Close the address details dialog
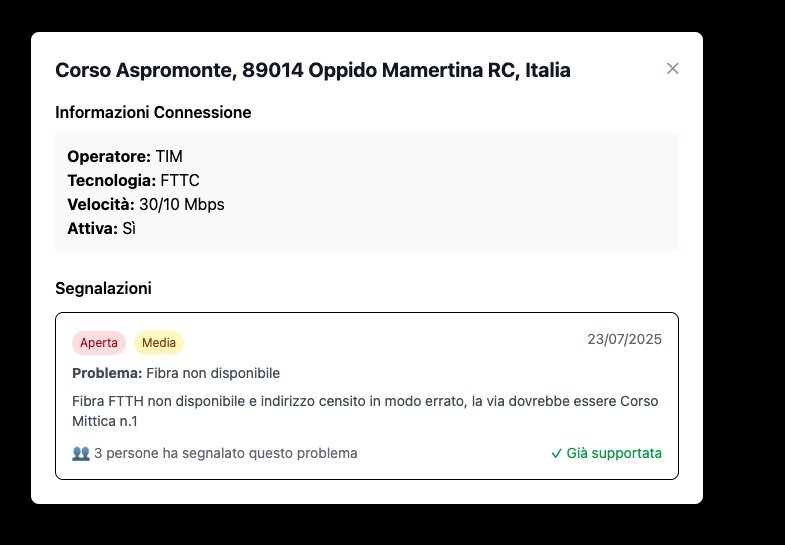 point(673,69)
